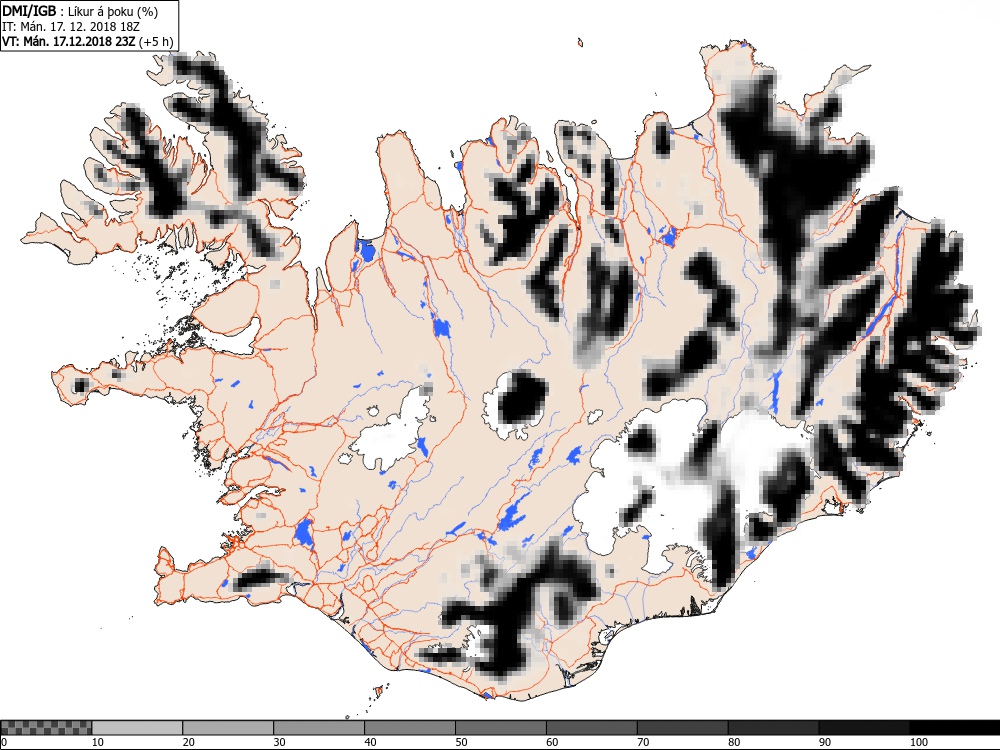The width and height of the screenshot is (1000, 750).
Task: Select the 30–40 gray scale segment
Action: click(319, 728)
